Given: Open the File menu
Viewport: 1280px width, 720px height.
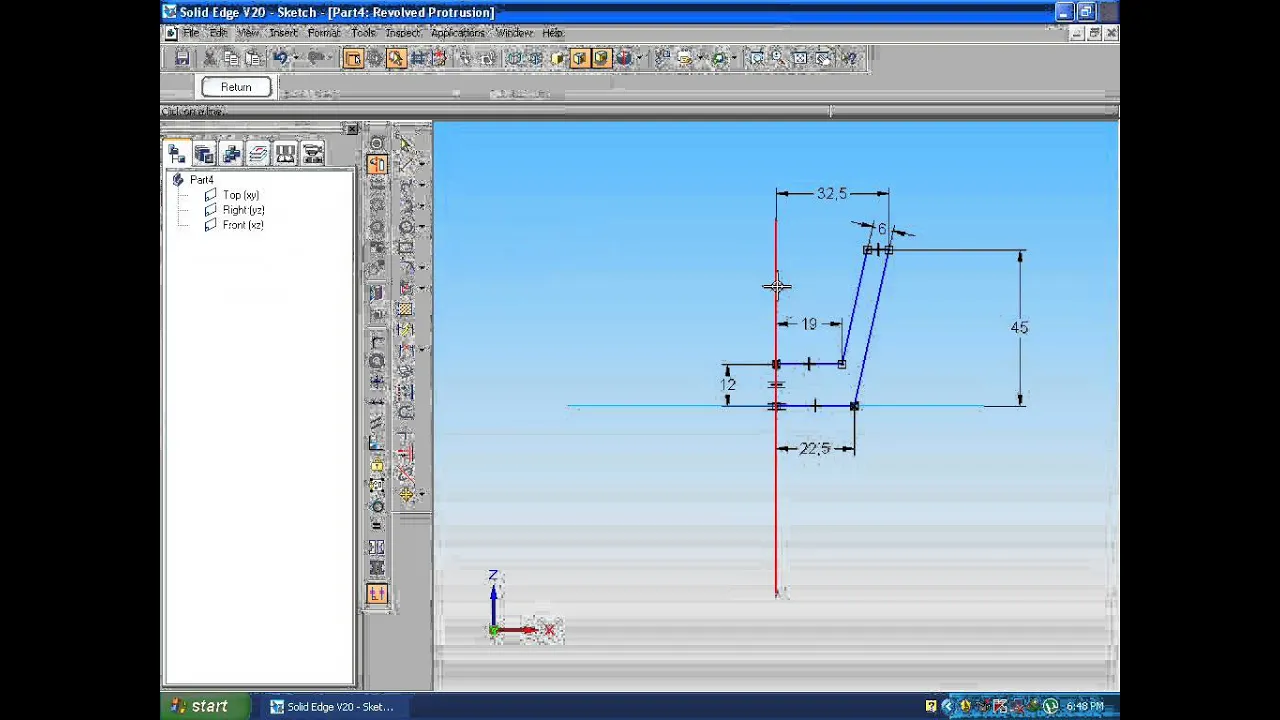Looking at the screenshot, I should [x=190, y=33].
